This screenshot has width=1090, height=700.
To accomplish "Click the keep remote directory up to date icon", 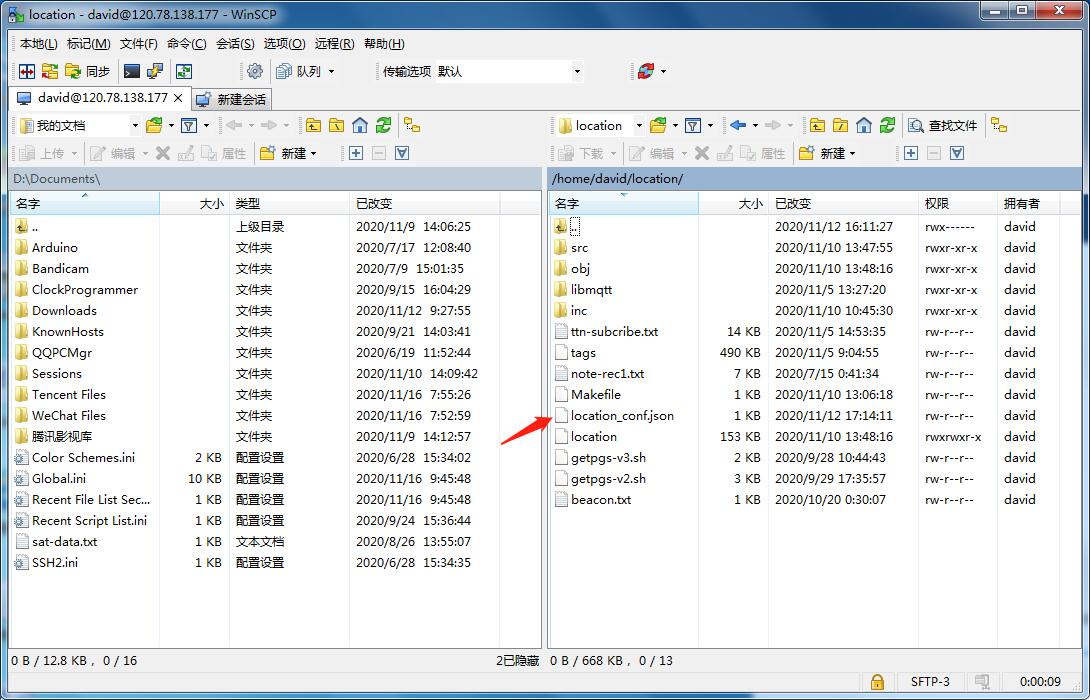I will tap(184, 71).
